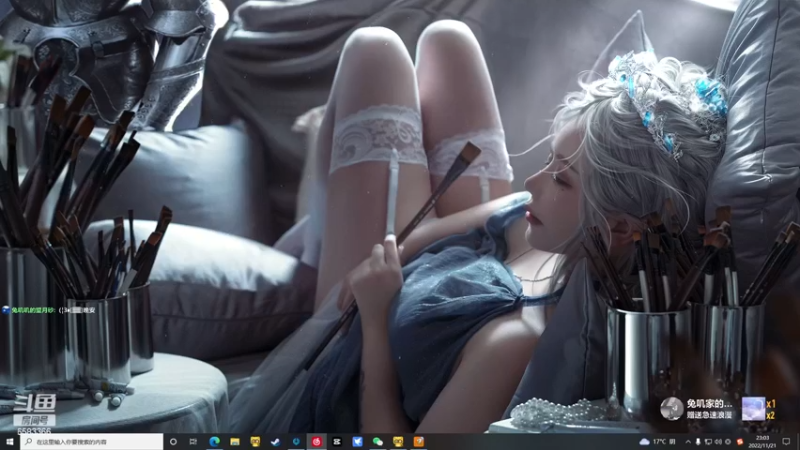Viewport: 800px width, 450px height.
Task: Click the microphone tray icon
Action: tap(698, 442)
